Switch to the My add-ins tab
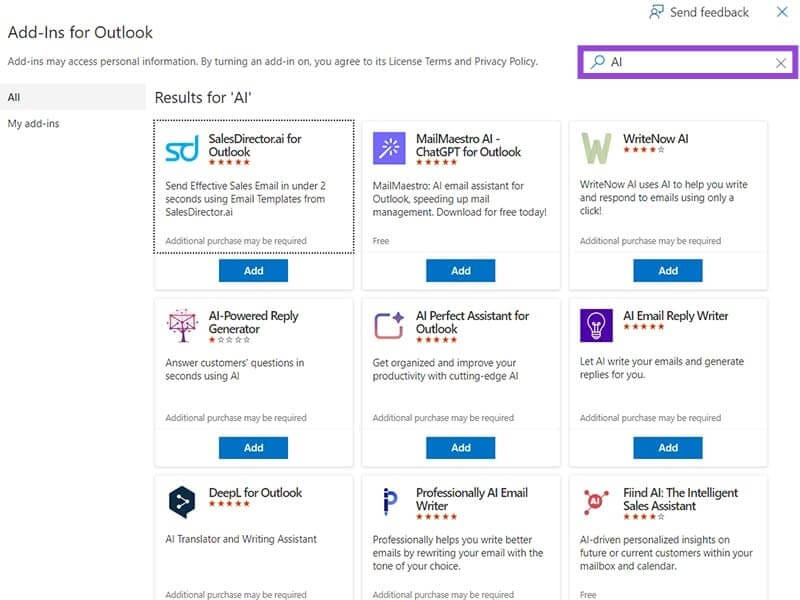Image resolution: width=800 pixels, height=600 pixels. [36, 124]
